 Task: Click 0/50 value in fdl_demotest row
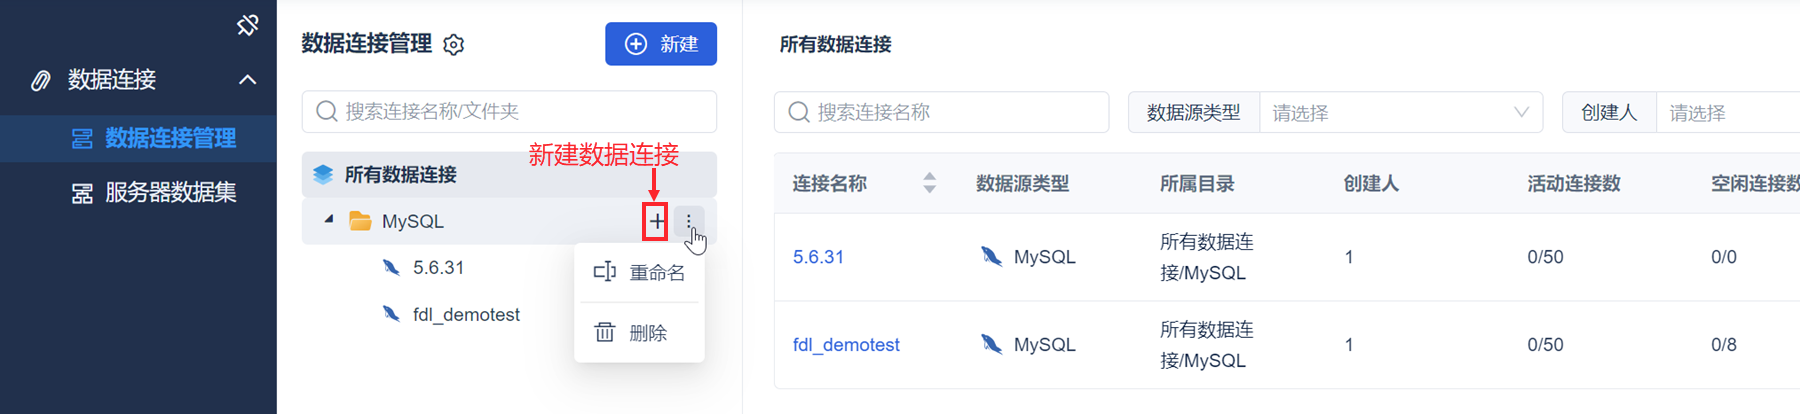pyautogui.click(x=1545, y=345)
